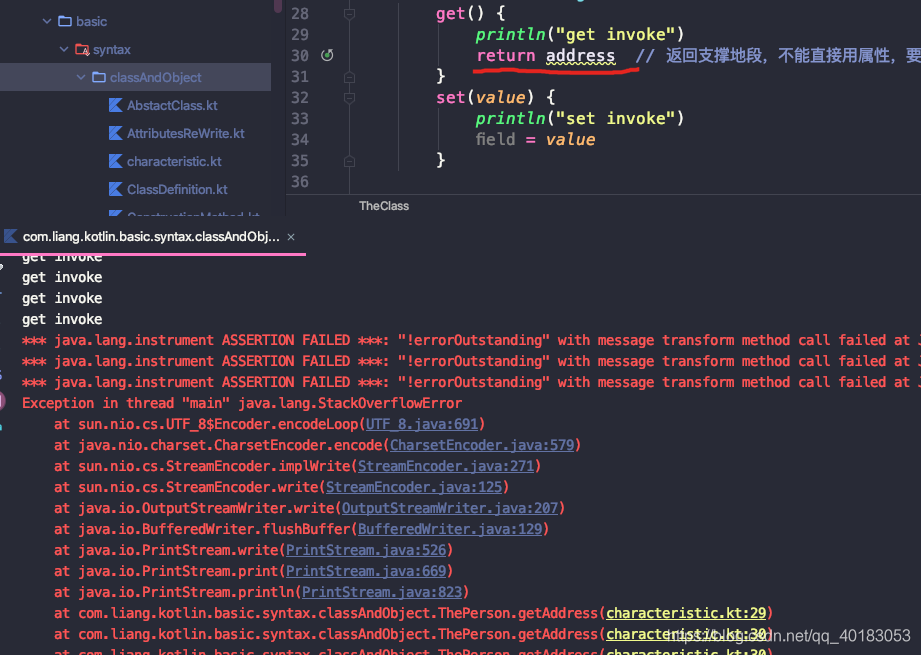The image size is (921, 655).
Task: Open OutputStreamWriter.java:207 link
Action: 450,509
